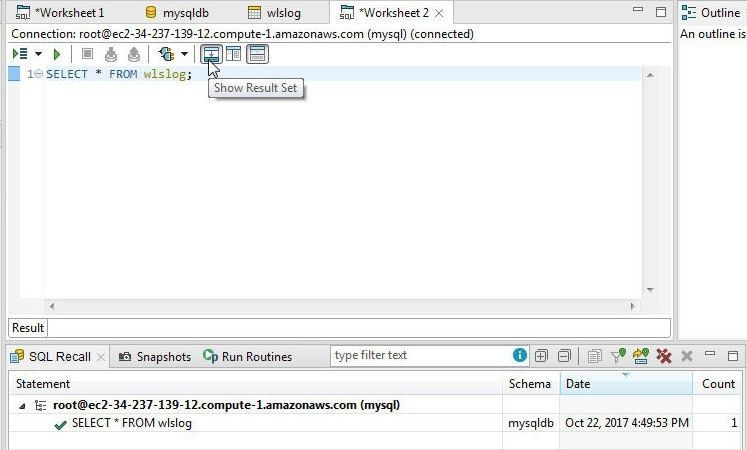Switch to the SQL Recall view tab
The width and height of the screenshot is (747, 450).
[51, 356]
